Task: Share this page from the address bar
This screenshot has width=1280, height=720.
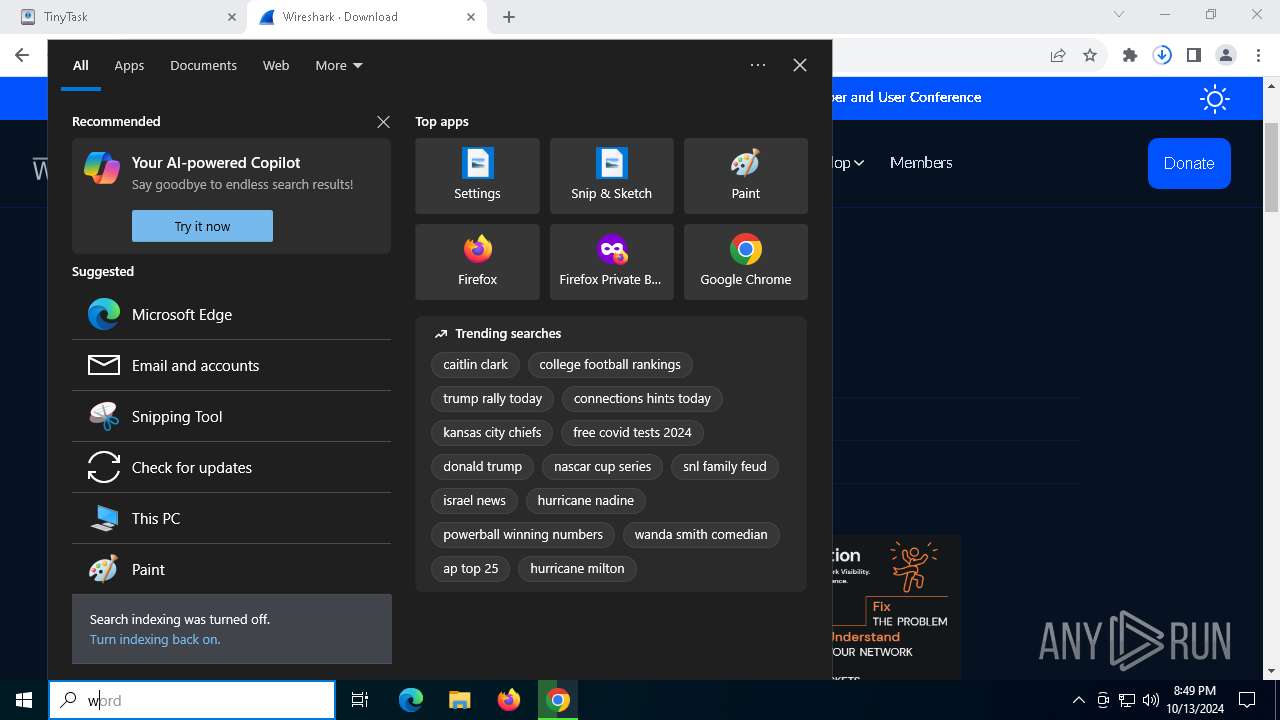Action: point(1058,56)
